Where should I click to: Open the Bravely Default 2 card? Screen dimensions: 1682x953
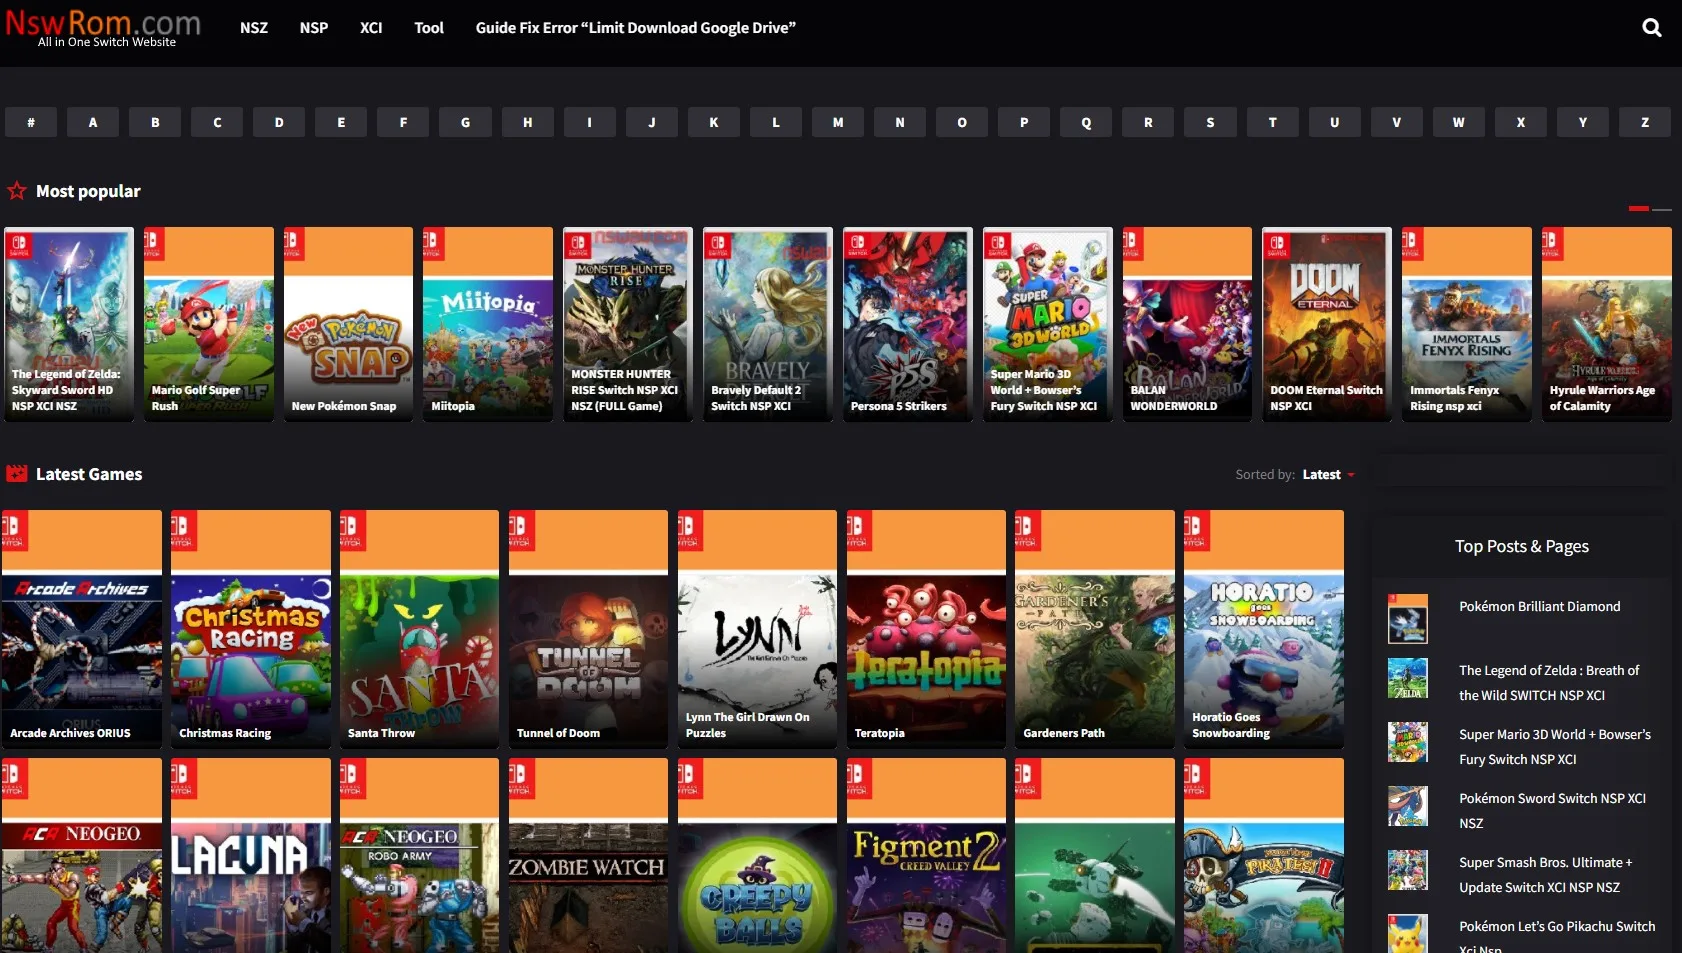768,324
